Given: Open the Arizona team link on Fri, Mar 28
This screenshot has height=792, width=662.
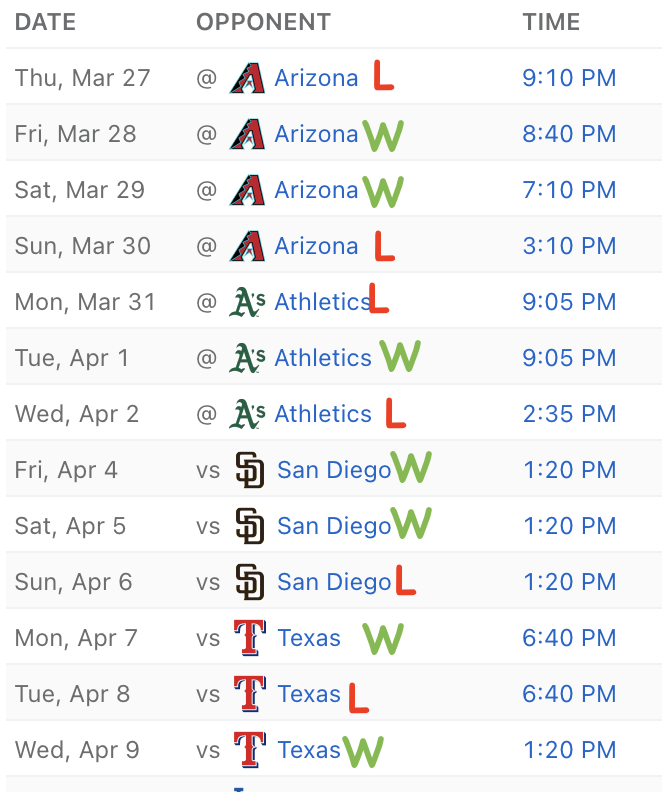Looking at the screenshot, I should click(317, 134).
